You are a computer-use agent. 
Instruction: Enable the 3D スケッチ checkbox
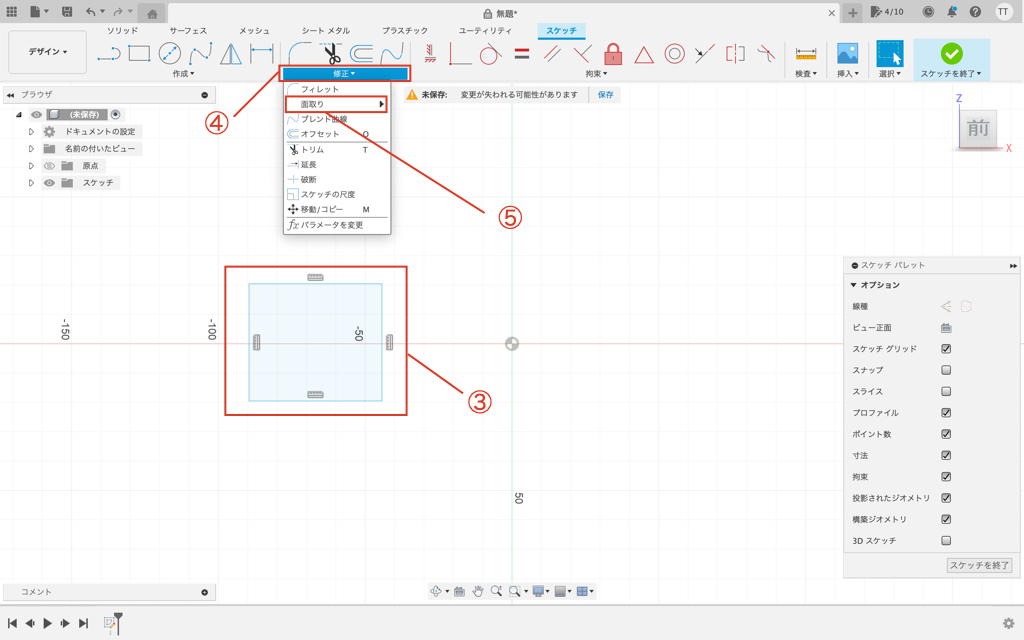coord(946,540)
